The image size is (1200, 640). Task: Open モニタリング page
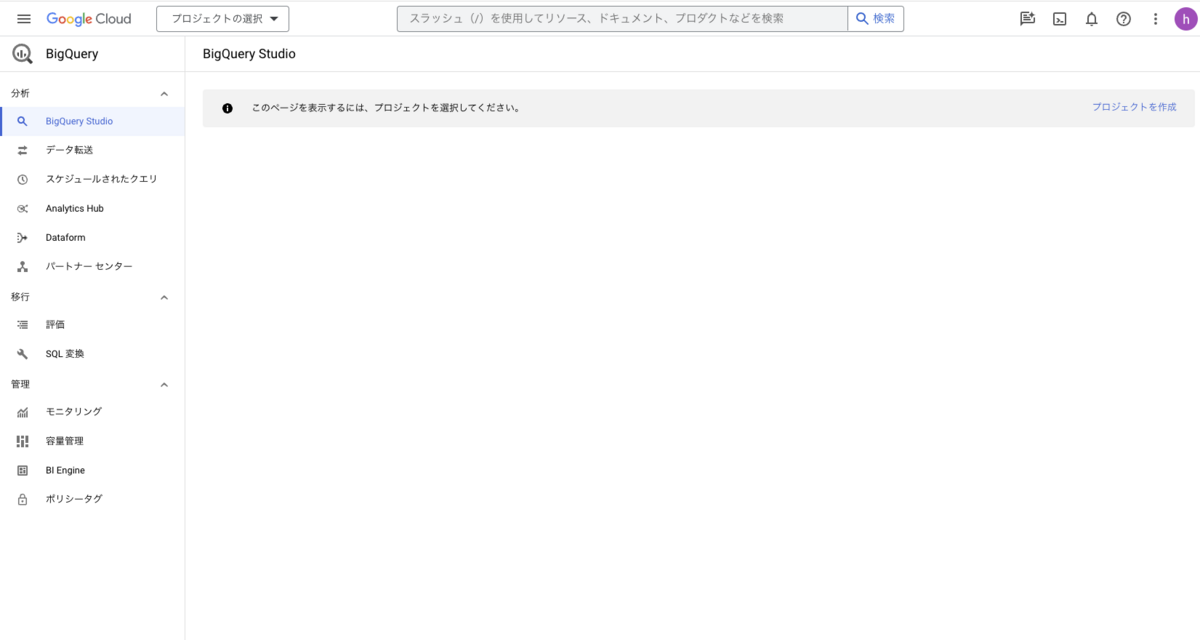[x=92, y=412]
